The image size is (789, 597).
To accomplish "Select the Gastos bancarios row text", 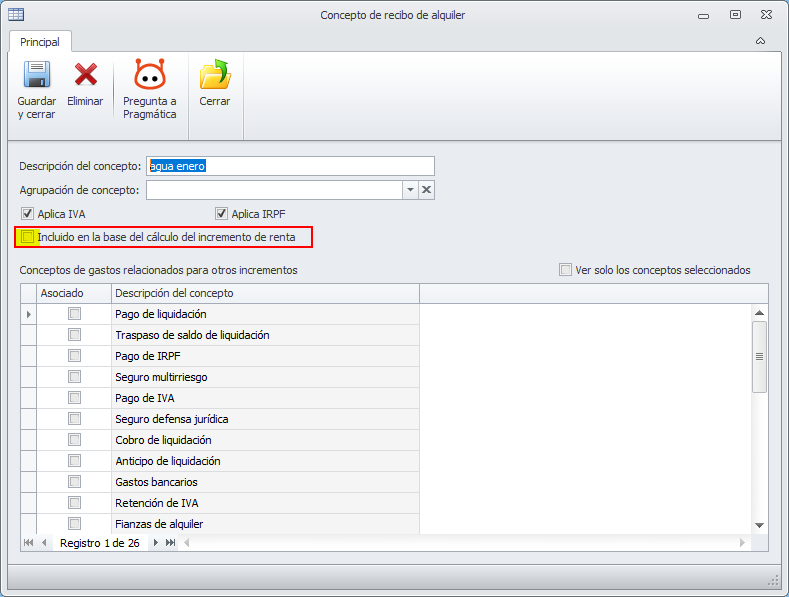I will tap(156, 482).
